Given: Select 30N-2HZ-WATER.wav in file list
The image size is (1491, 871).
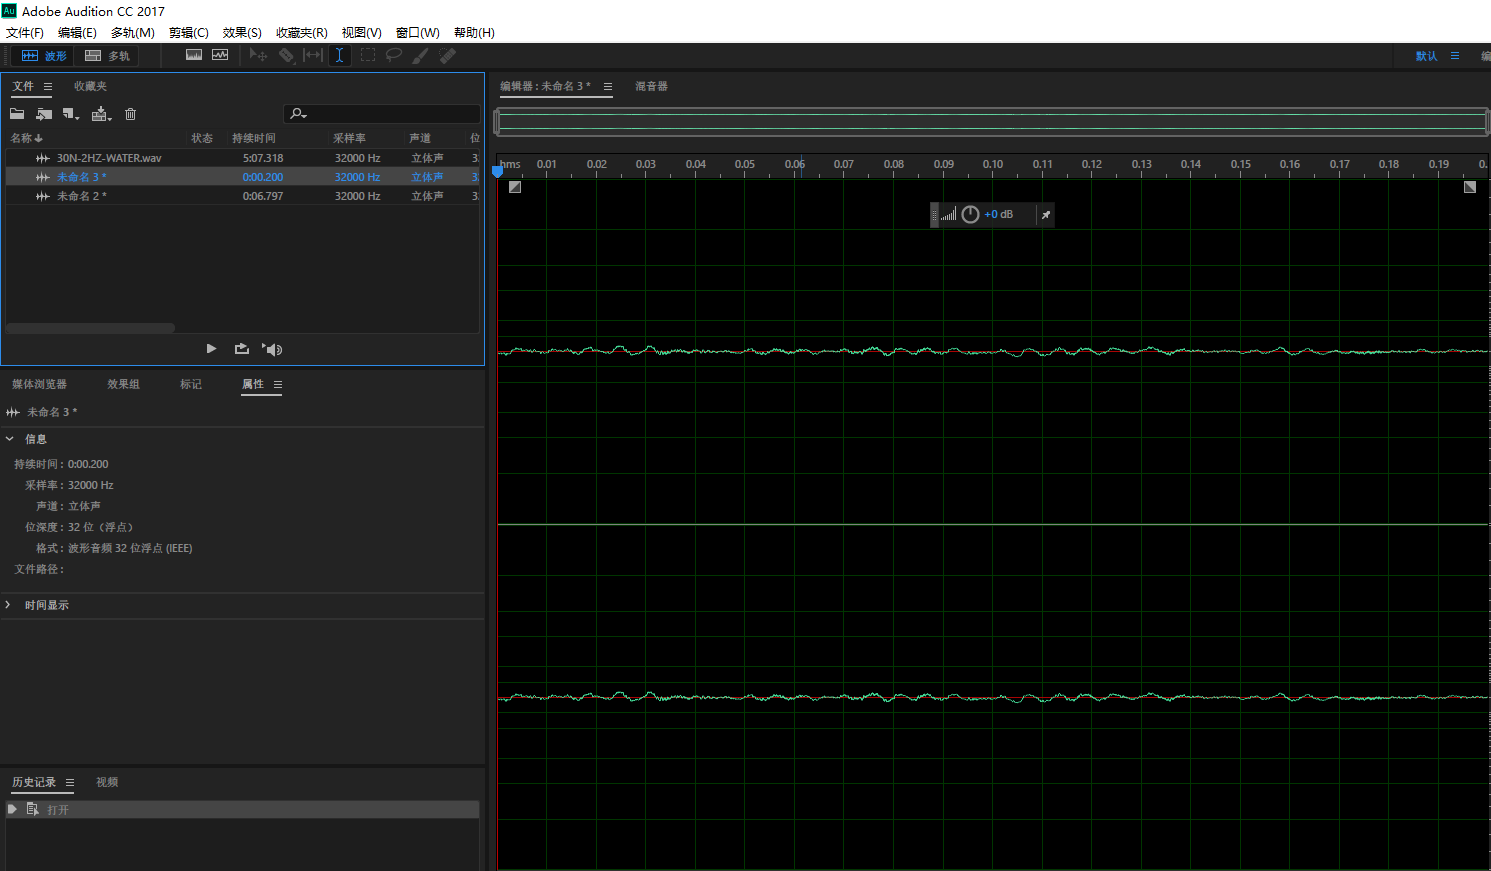Looking at the screenshot, I should coord(108,158).
